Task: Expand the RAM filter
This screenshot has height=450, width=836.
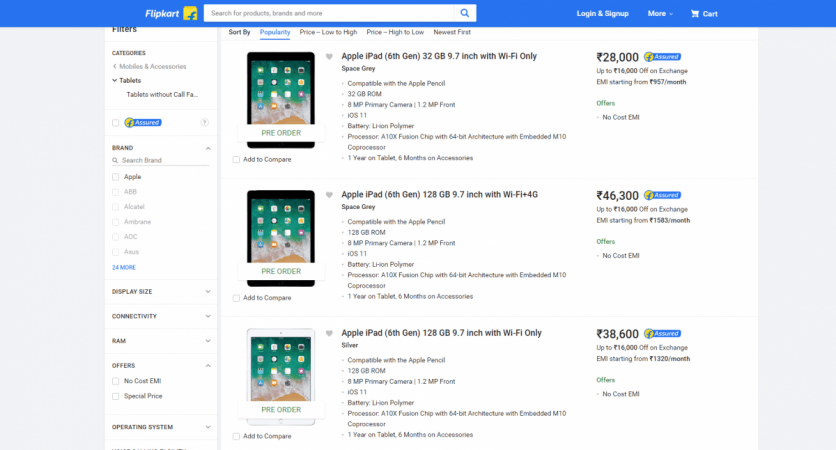Action: [208, 341]
